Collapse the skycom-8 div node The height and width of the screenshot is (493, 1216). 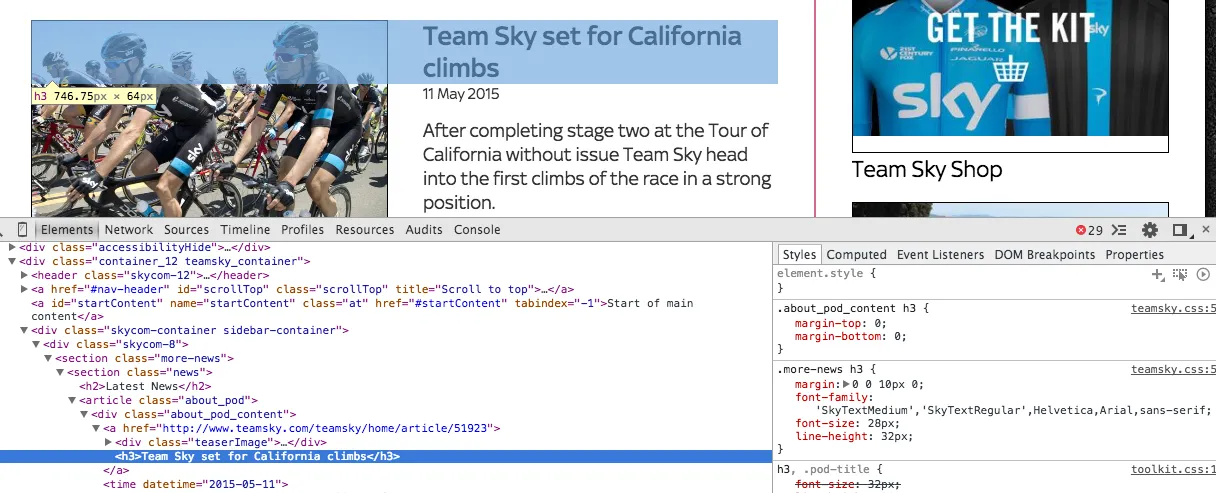tap(37, 344)
